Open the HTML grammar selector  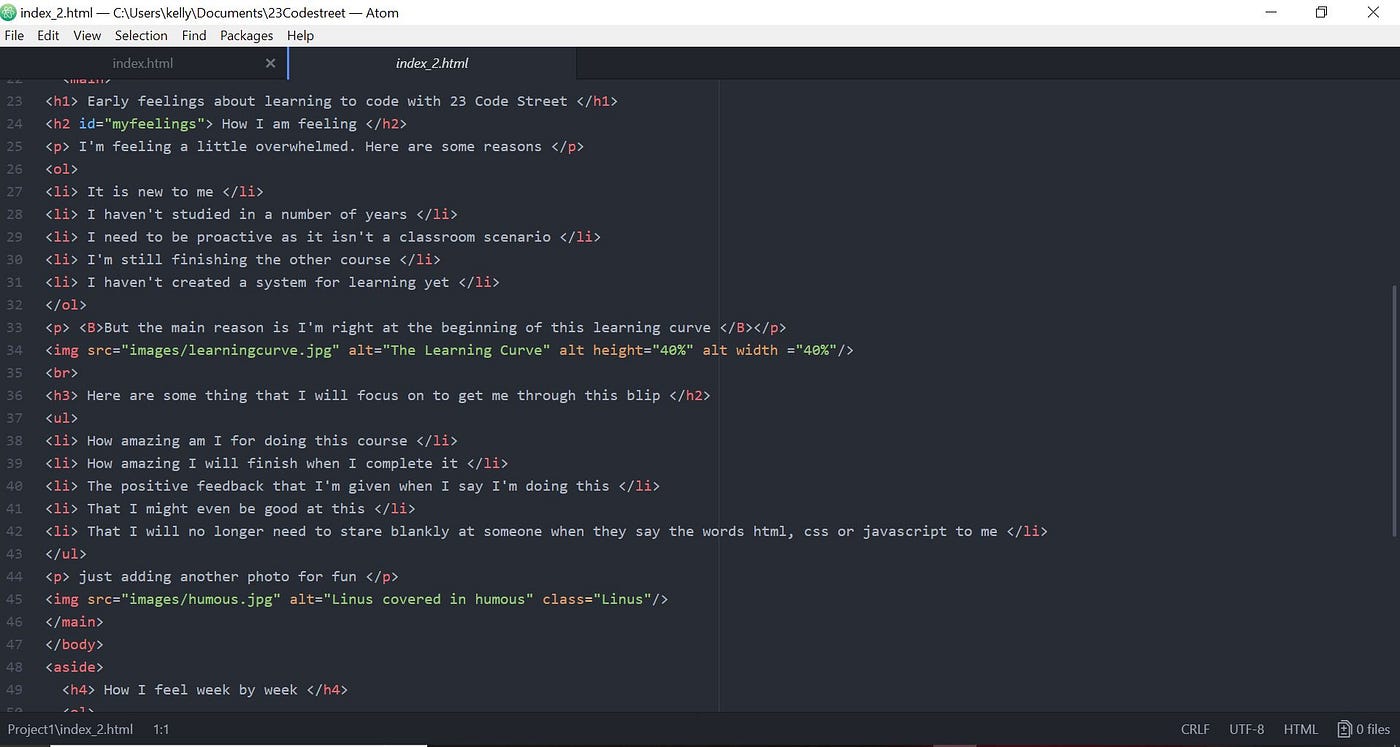click(1301, 729)
